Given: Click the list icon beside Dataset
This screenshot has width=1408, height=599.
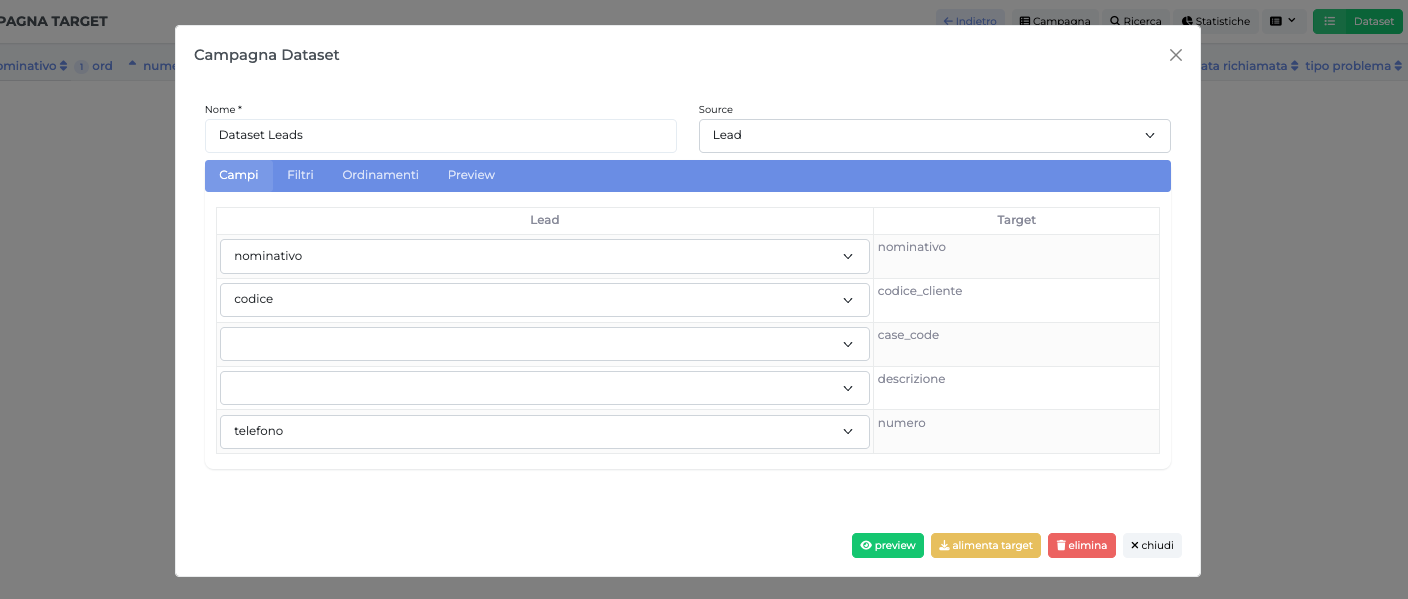Looking at the screenshot, I should pyautogui.click(x=1329, y=21).
